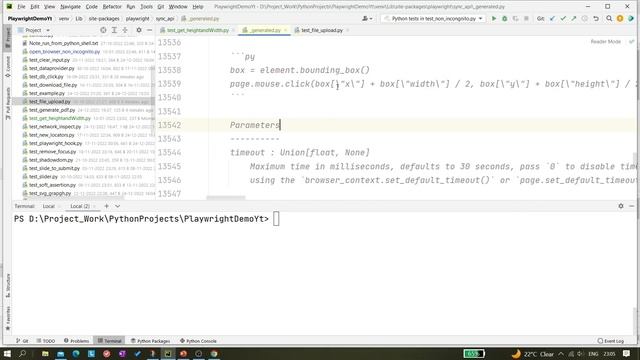Click the site-packages breadcrumb

pos(104,19)
